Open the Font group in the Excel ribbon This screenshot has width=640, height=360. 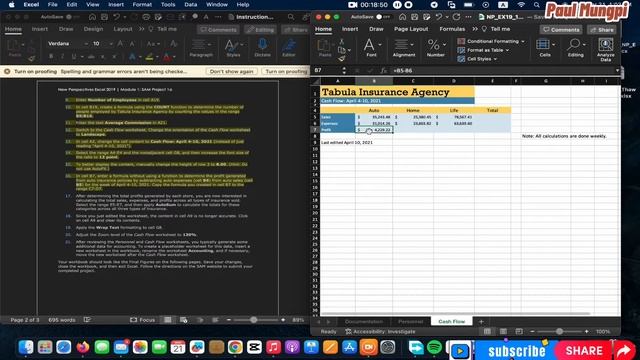coord(371,48)
